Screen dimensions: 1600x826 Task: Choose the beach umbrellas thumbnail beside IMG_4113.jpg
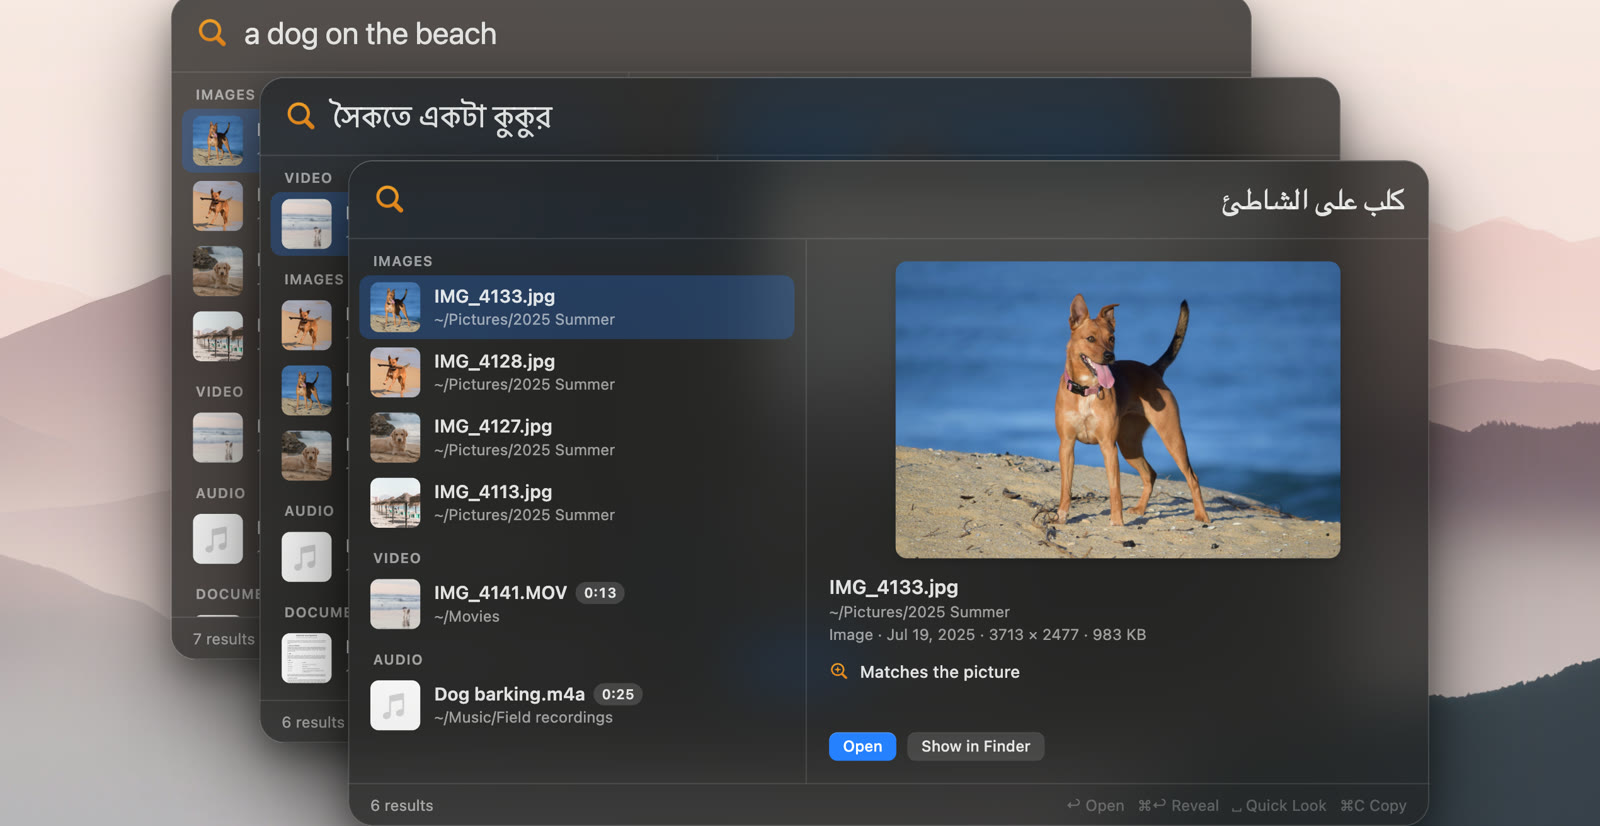395,502
